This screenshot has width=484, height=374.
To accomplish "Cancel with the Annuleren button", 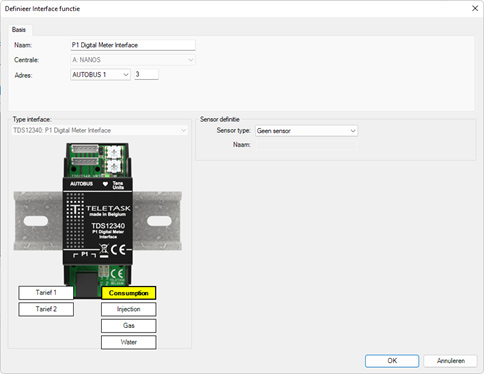I will pos(451,361).
